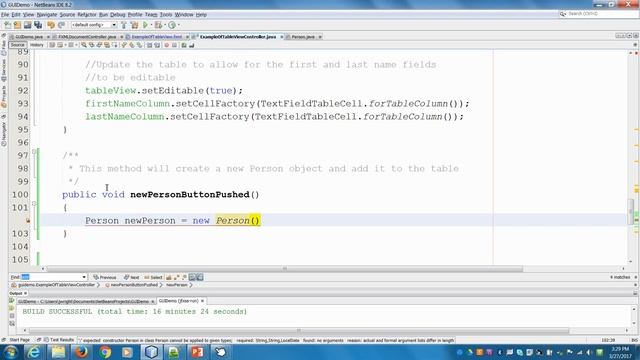Image resolution: width=640 pixels, height=360 pixels.
Task: Click the Redo toolbar icon
Action: (61, 25)
